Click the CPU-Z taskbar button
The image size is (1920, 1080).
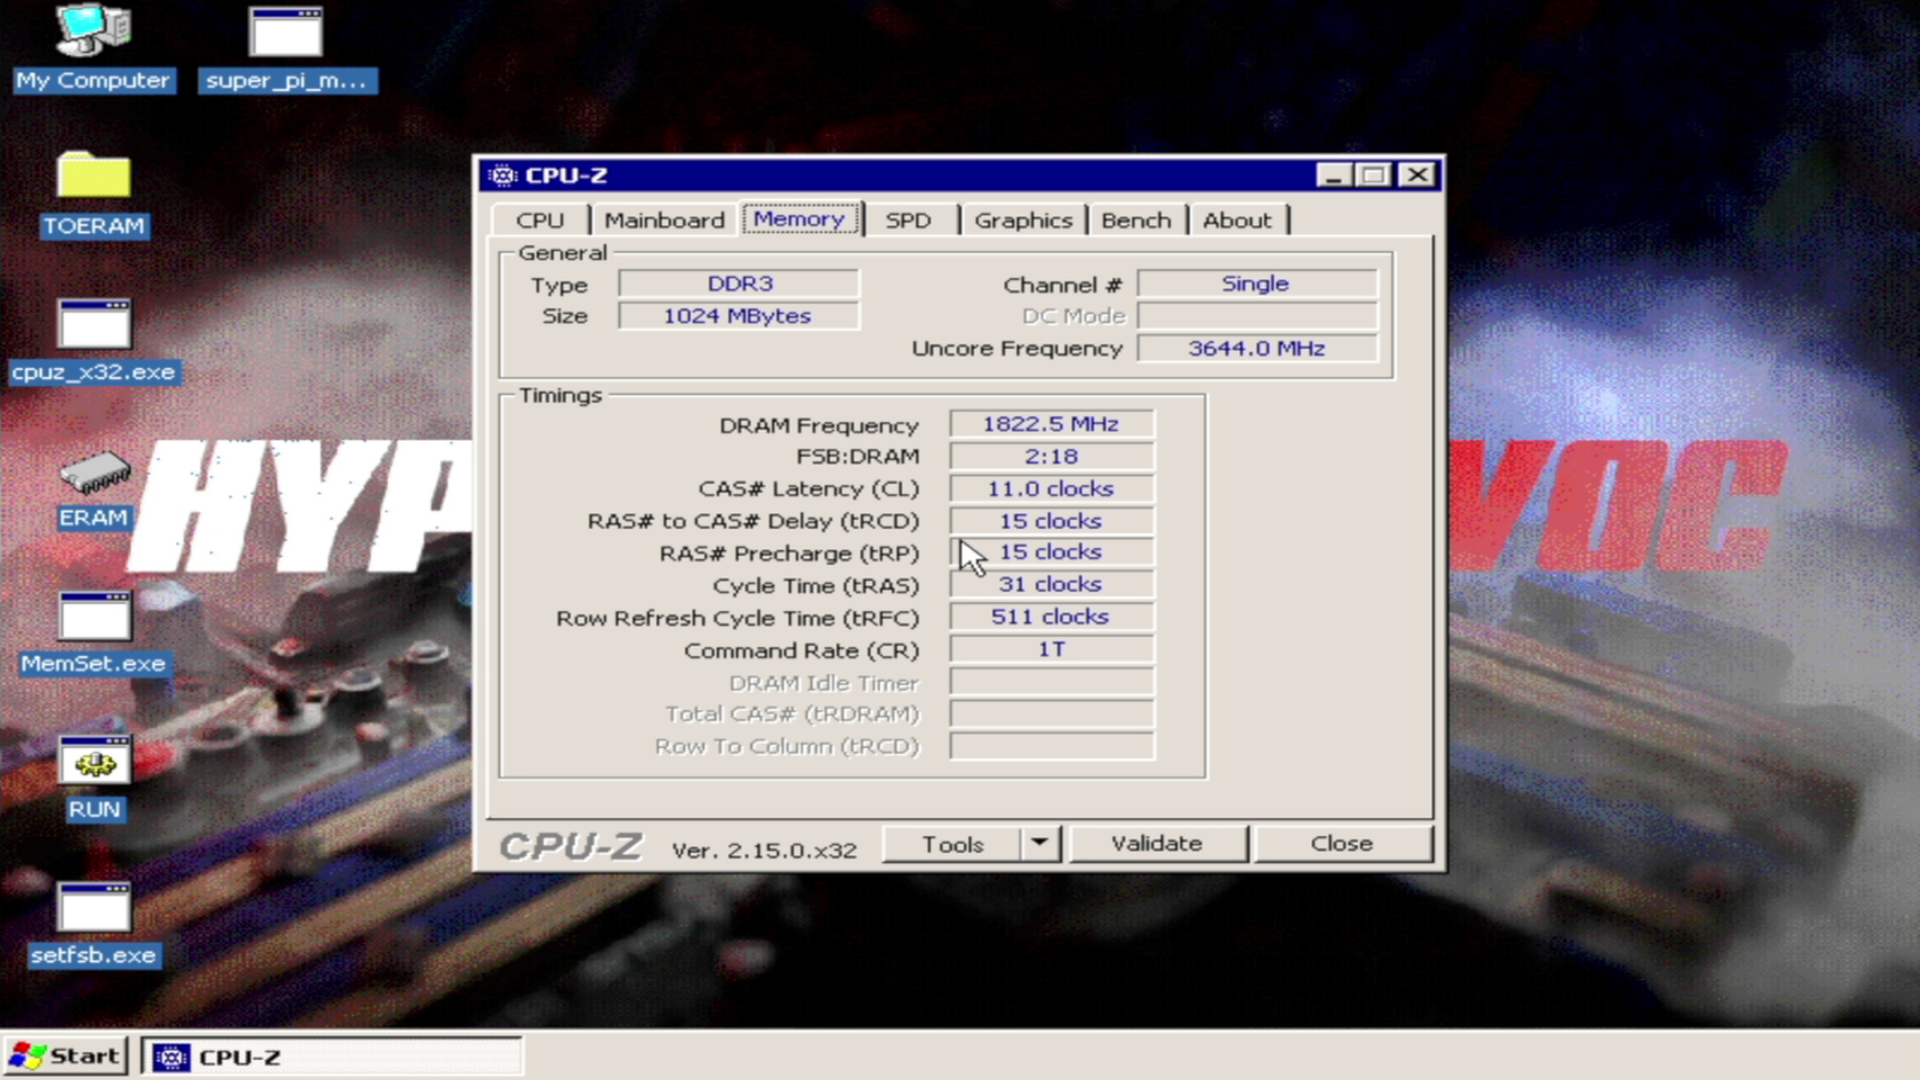coord(331,1057)
